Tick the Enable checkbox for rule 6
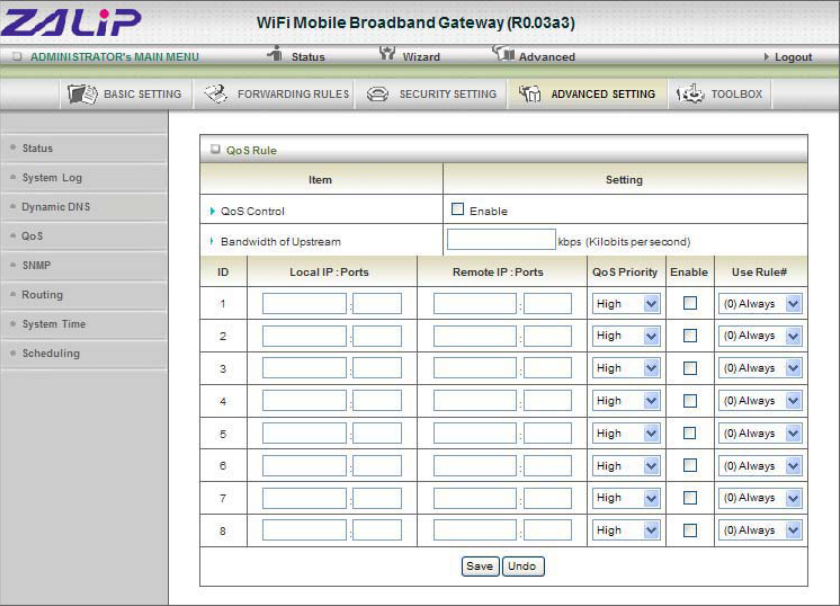The image size is (840, 606). [x=690, y=466]
